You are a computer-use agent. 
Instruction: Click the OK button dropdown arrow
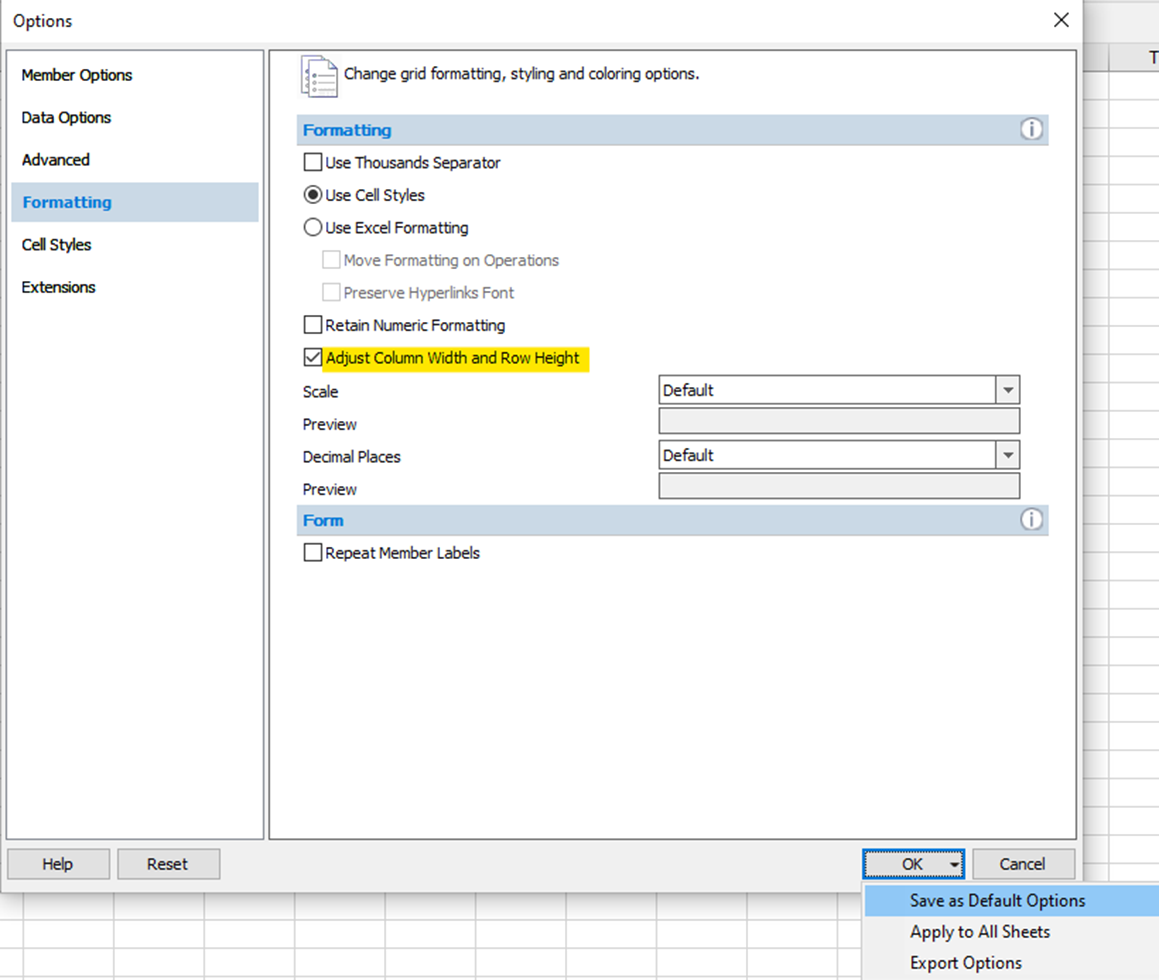point(955,865)
